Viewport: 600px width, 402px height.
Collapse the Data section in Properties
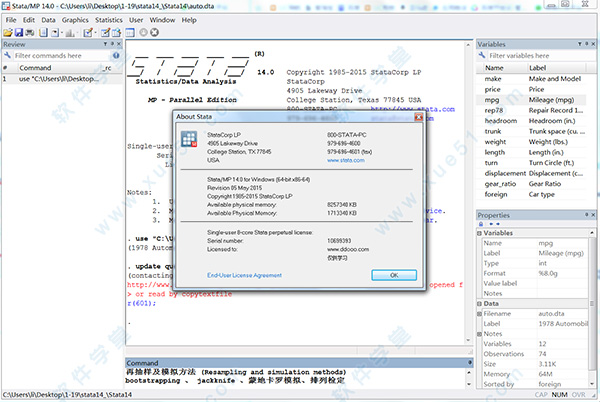point(480,306)
